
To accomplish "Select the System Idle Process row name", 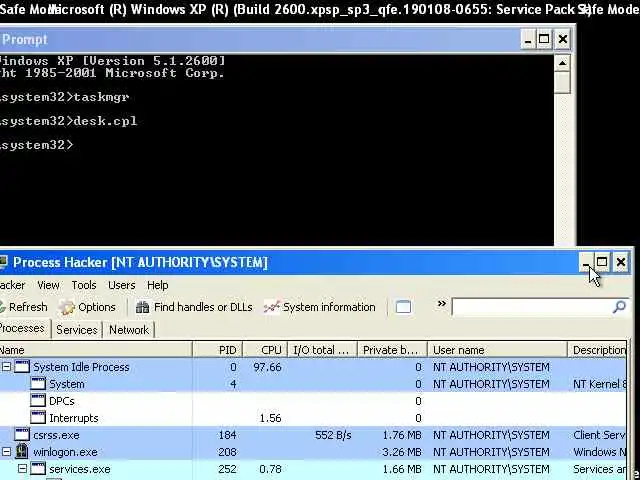I will click(81, 367).
